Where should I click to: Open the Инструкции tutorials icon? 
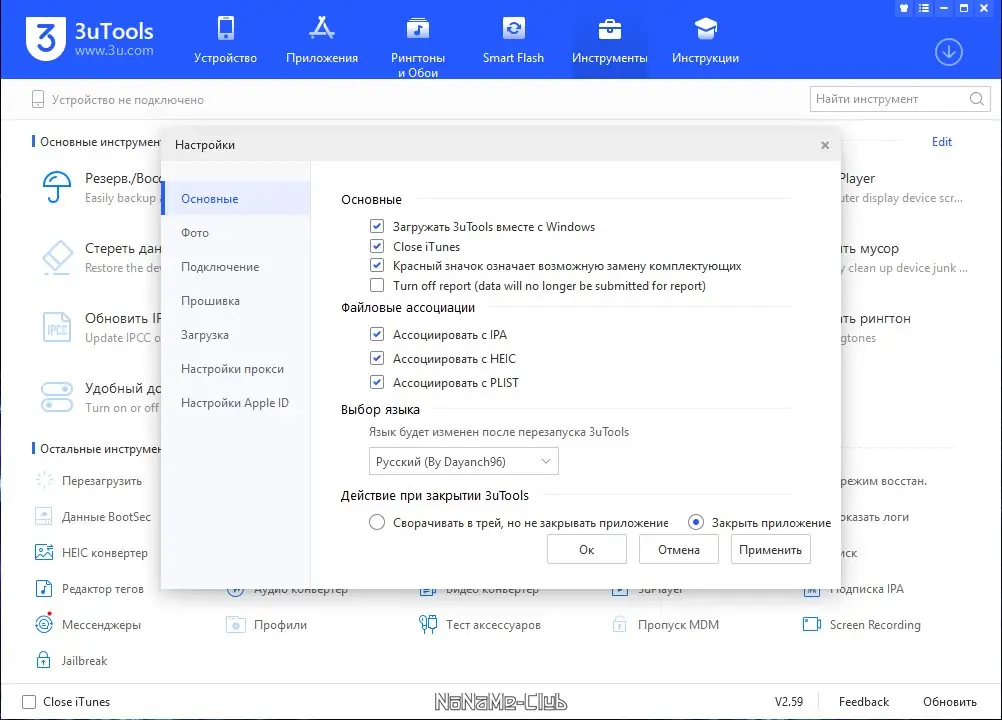[705, 29]
